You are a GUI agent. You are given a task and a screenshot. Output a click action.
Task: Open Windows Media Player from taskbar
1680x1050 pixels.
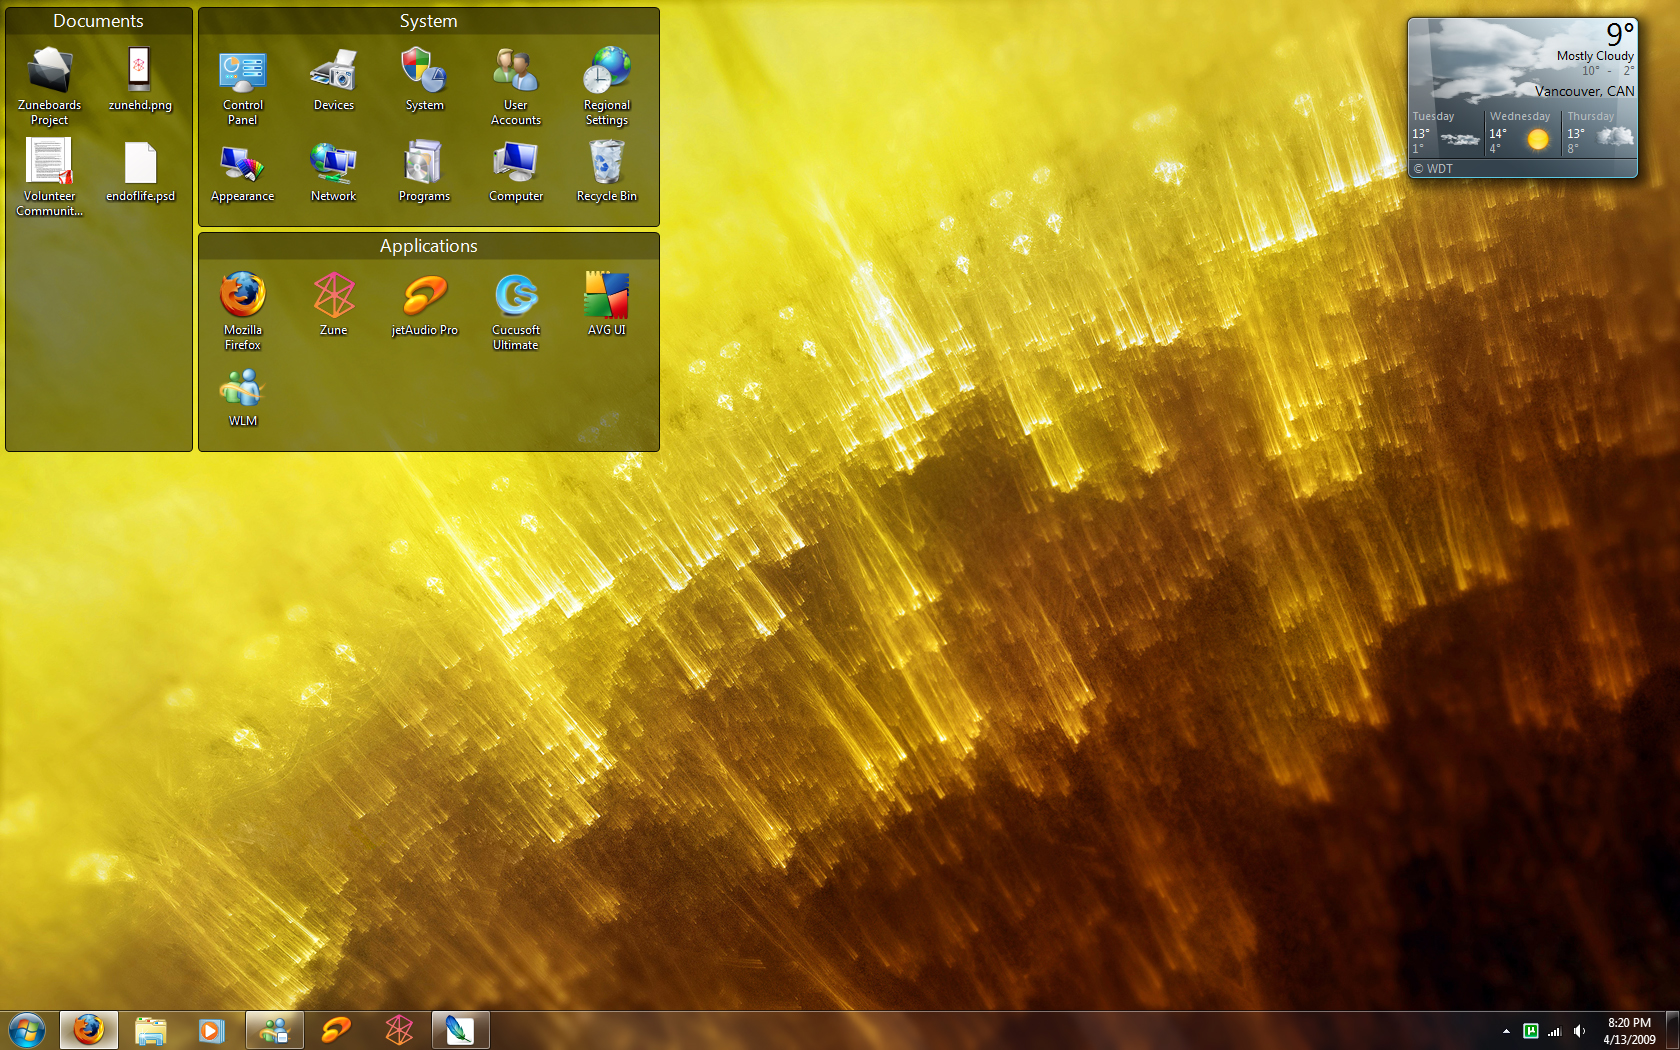pos(212,1030)
